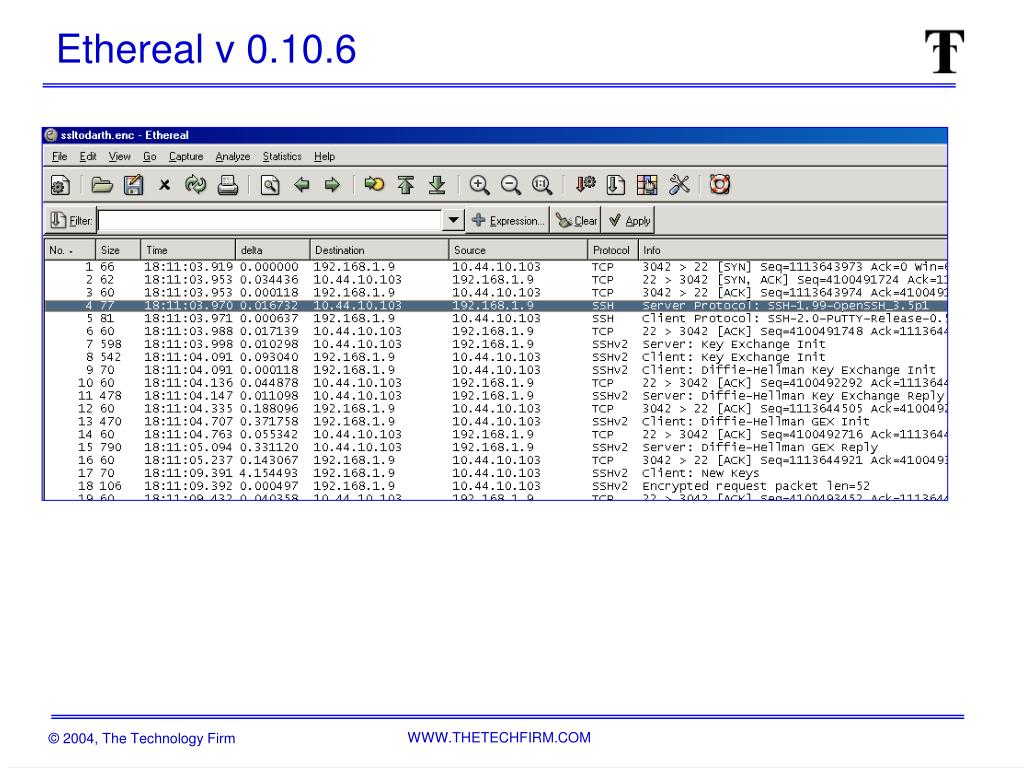Open capture filters toolbar icon

click(x=585, y=185)
